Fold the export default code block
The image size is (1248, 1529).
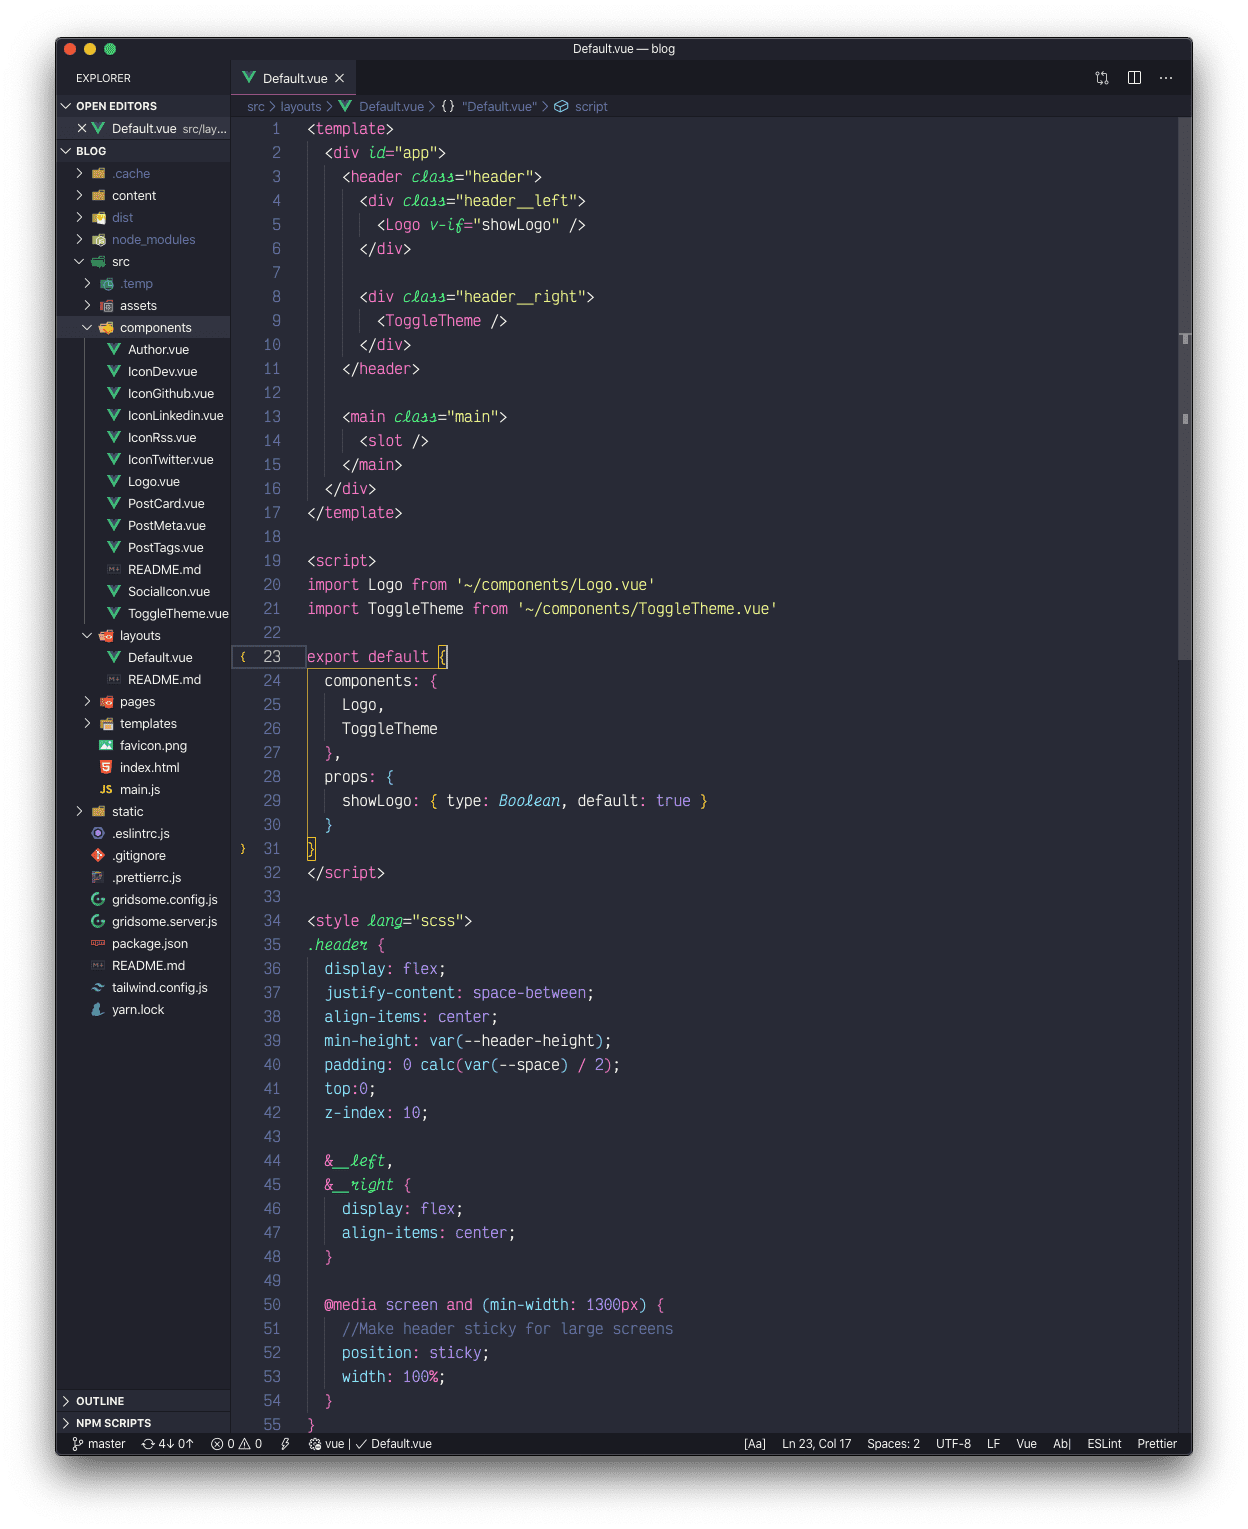243,657
